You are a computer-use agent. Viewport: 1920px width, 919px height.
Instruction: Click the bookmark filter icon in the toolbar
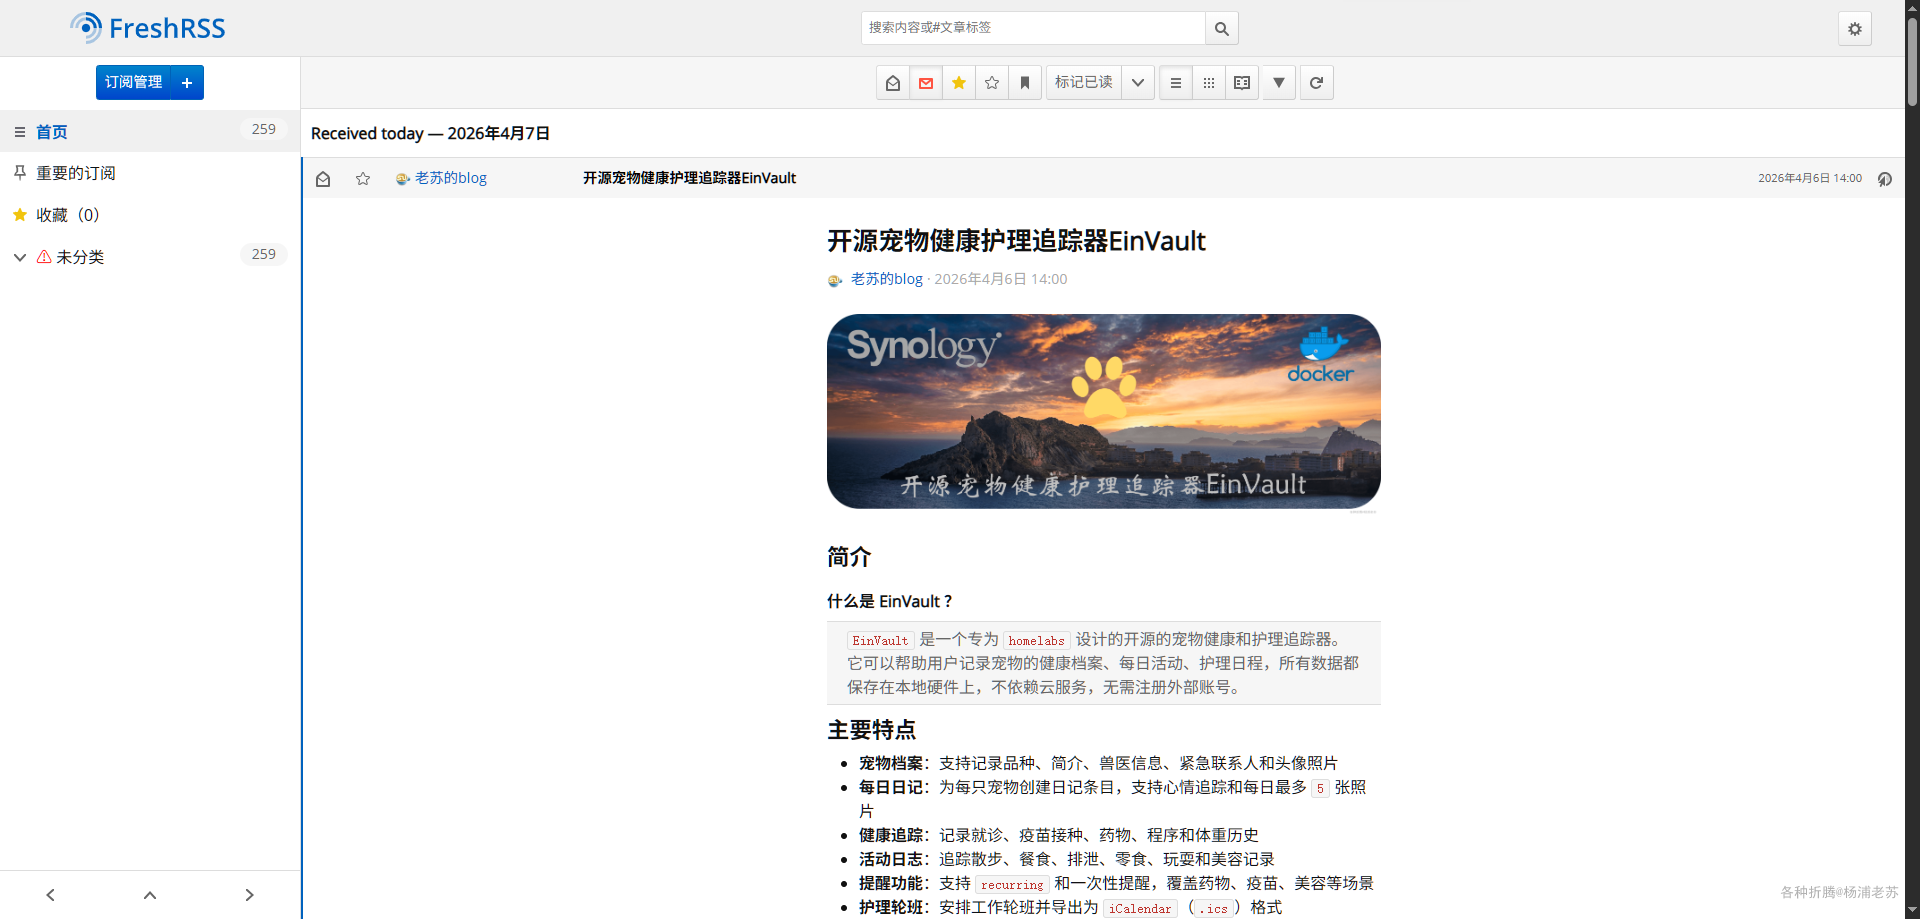click(x=1025, y=83)
